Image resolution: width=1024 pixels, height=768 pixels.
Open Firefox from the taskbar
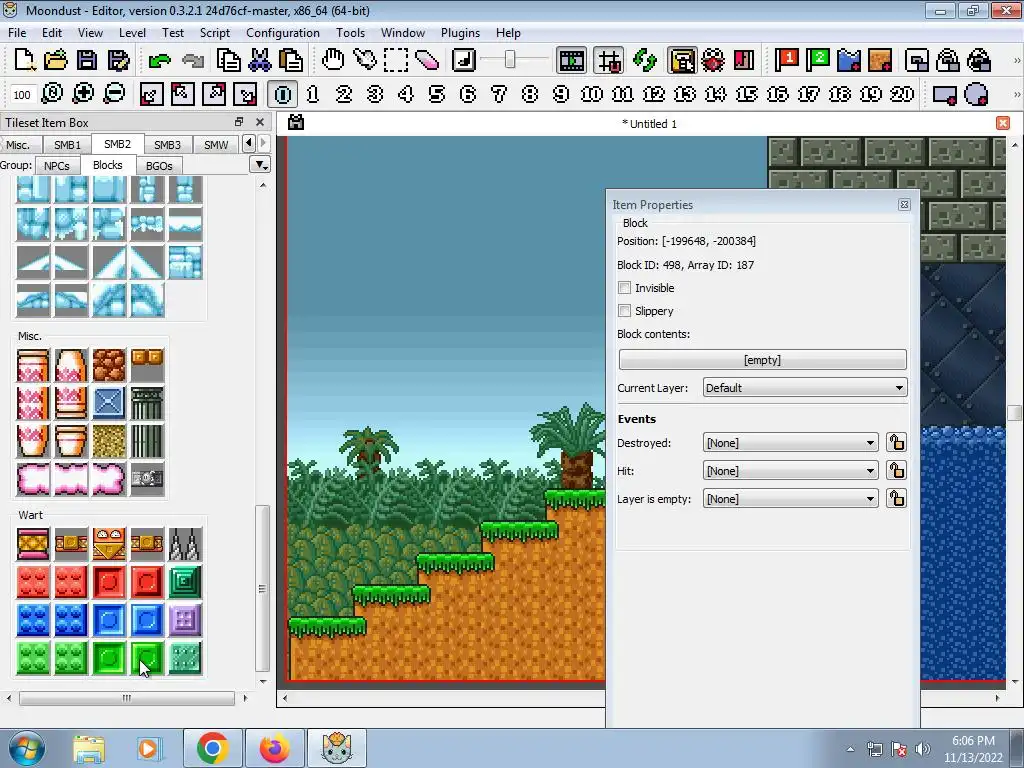pyautogui.click(x=275, y=748)
